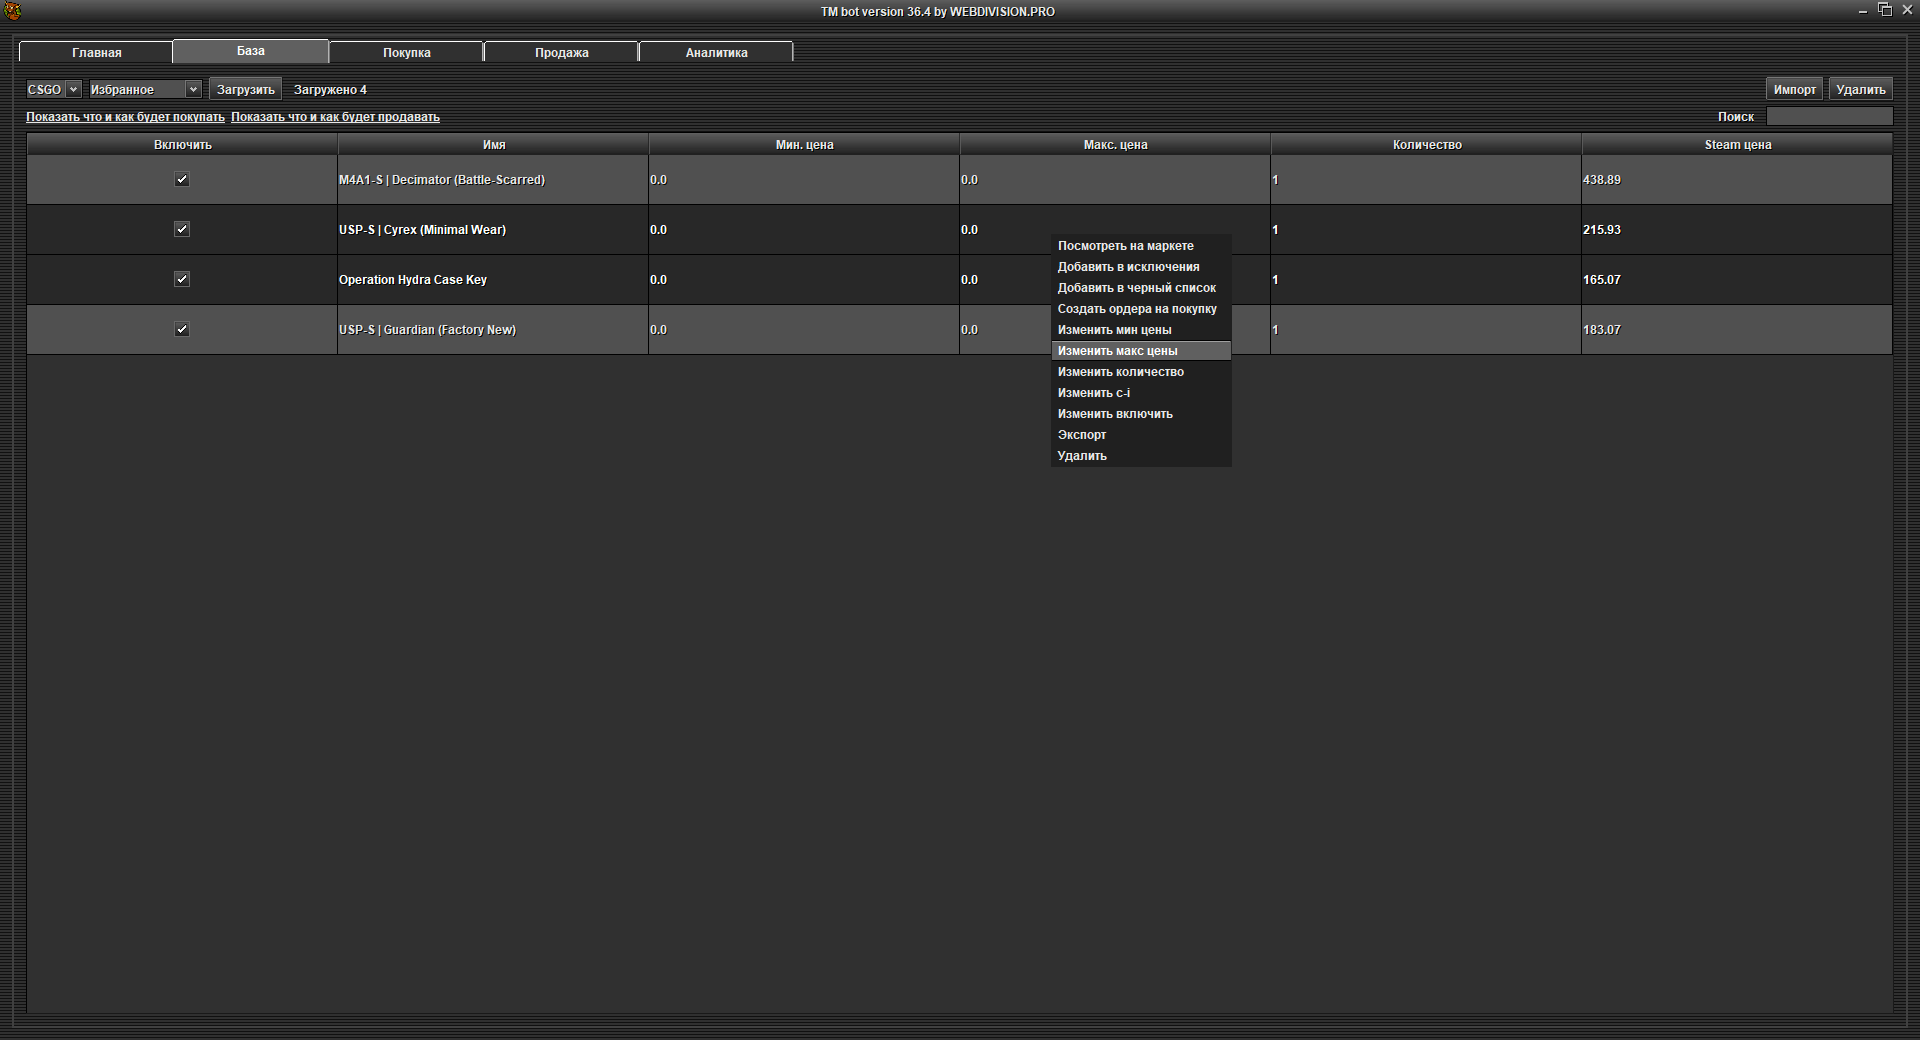
Task: Open the Показать что и как будет покупать link
Action: (x=125, y=117)
